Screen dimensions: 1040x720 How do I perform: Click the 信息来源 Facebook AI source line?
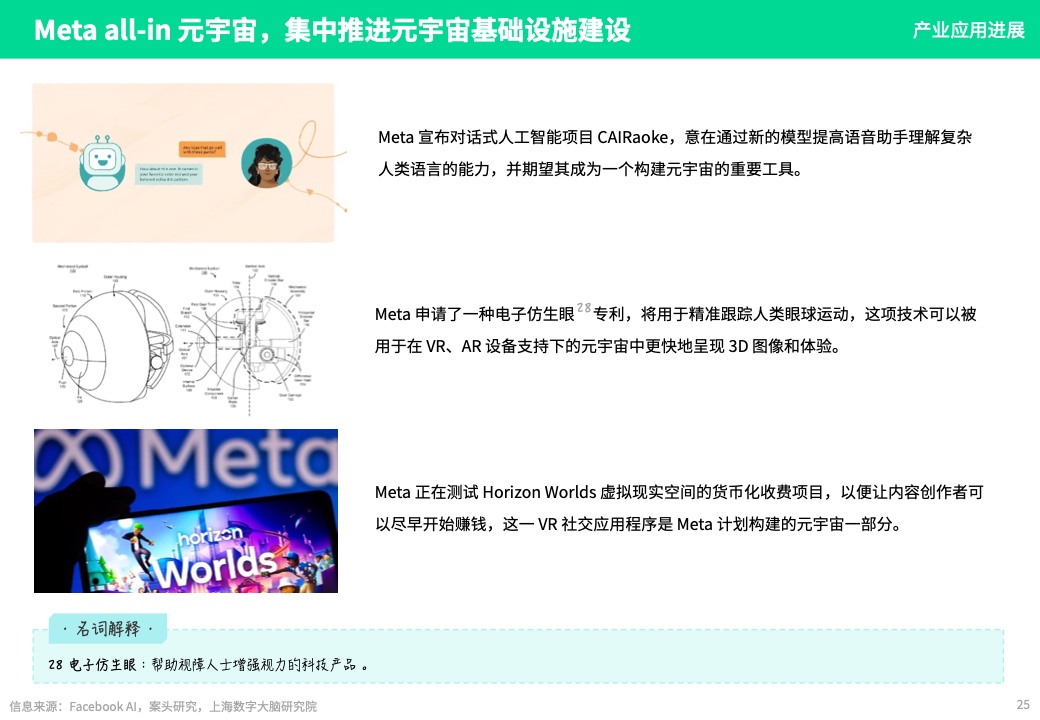(162, 706)
